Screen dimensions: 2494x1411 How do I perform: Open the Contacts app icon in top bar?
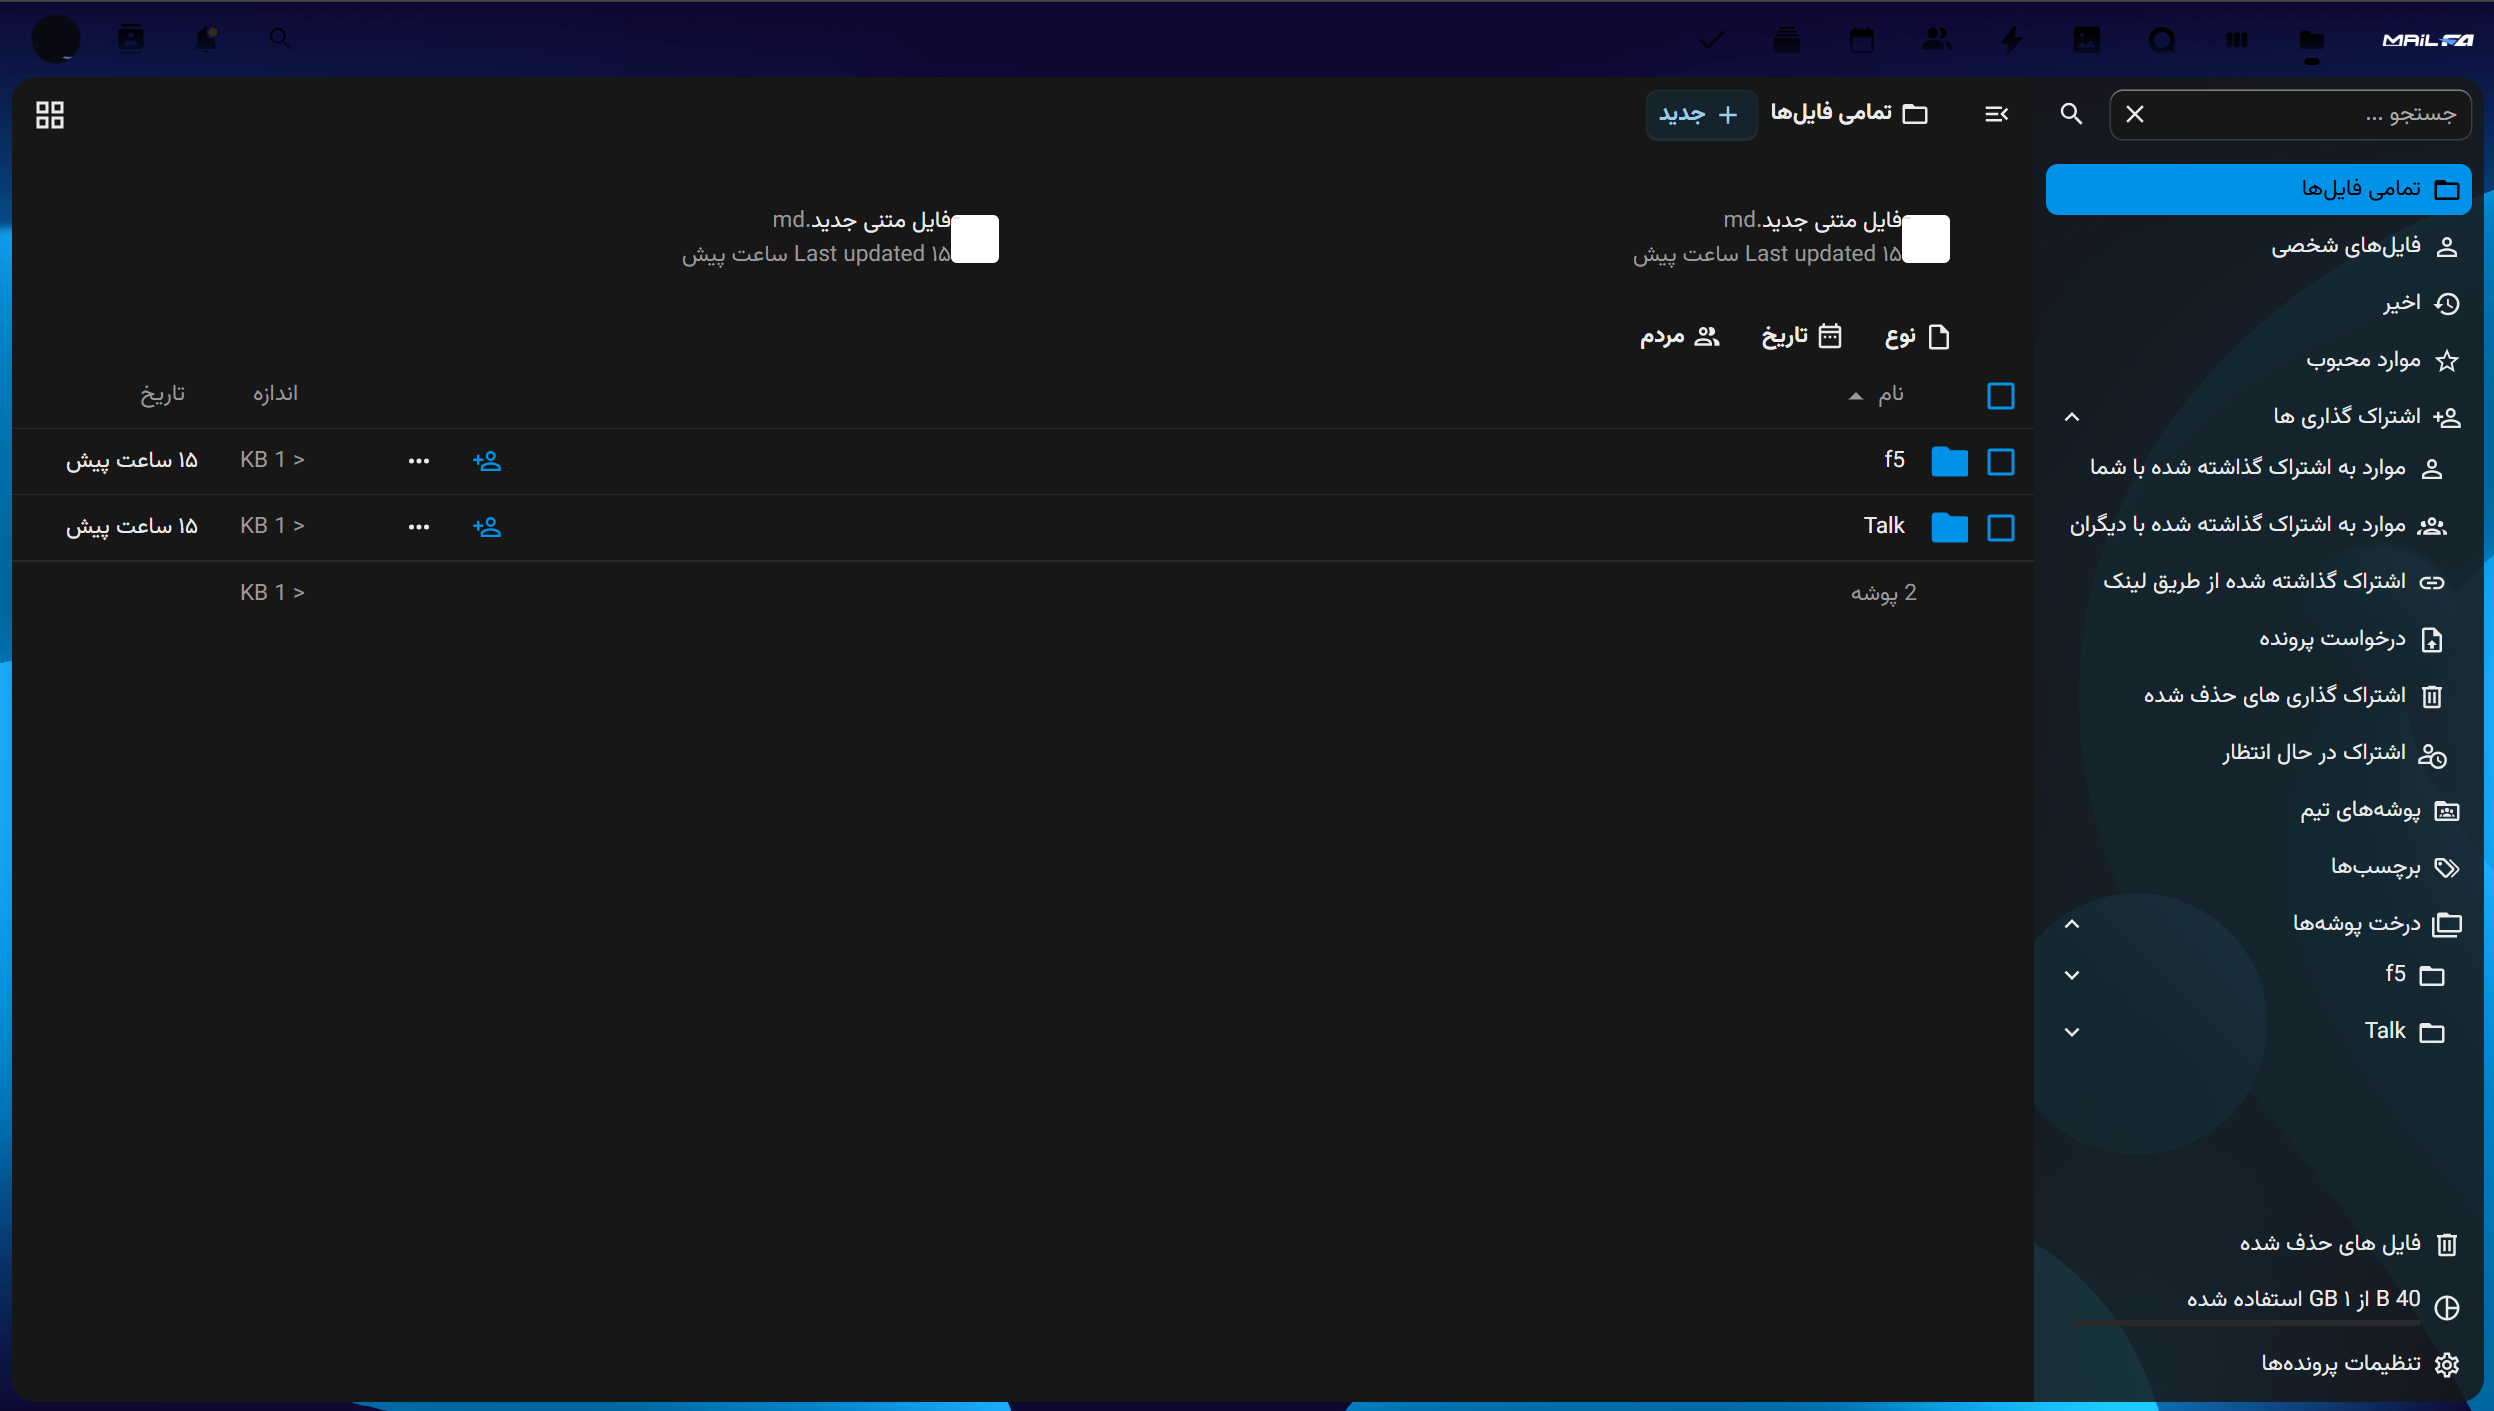[x=1937, y=40]
